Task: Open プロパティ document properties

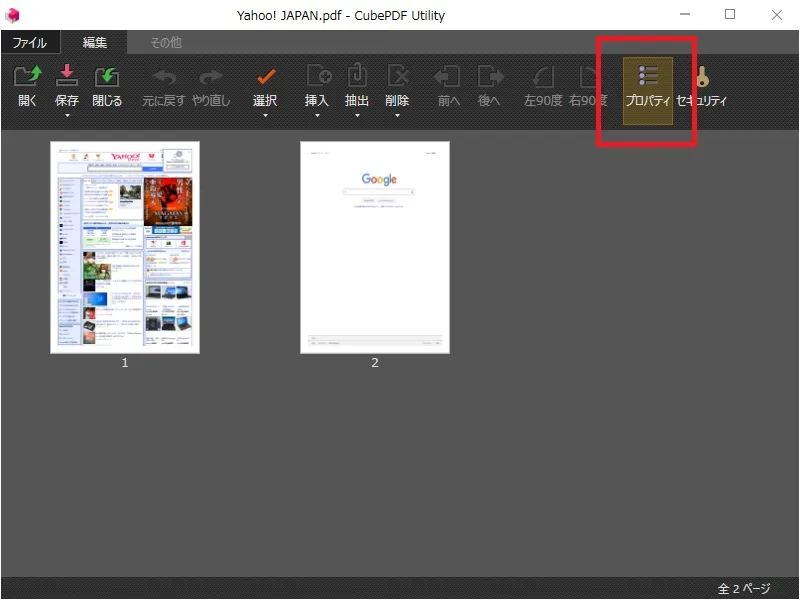Action: tap(647, 91)
